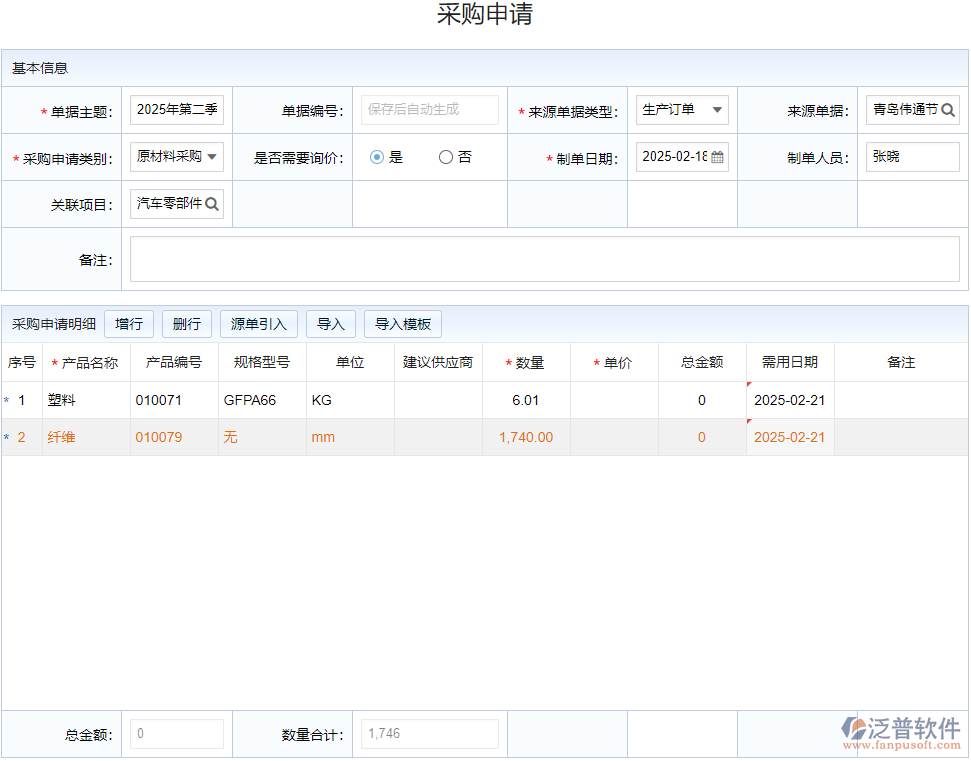Image resolution: width=971 pixels, height=761 pixels.
Task: Click the 删行 button to delete a row
Action: click(x=186, y=323)
